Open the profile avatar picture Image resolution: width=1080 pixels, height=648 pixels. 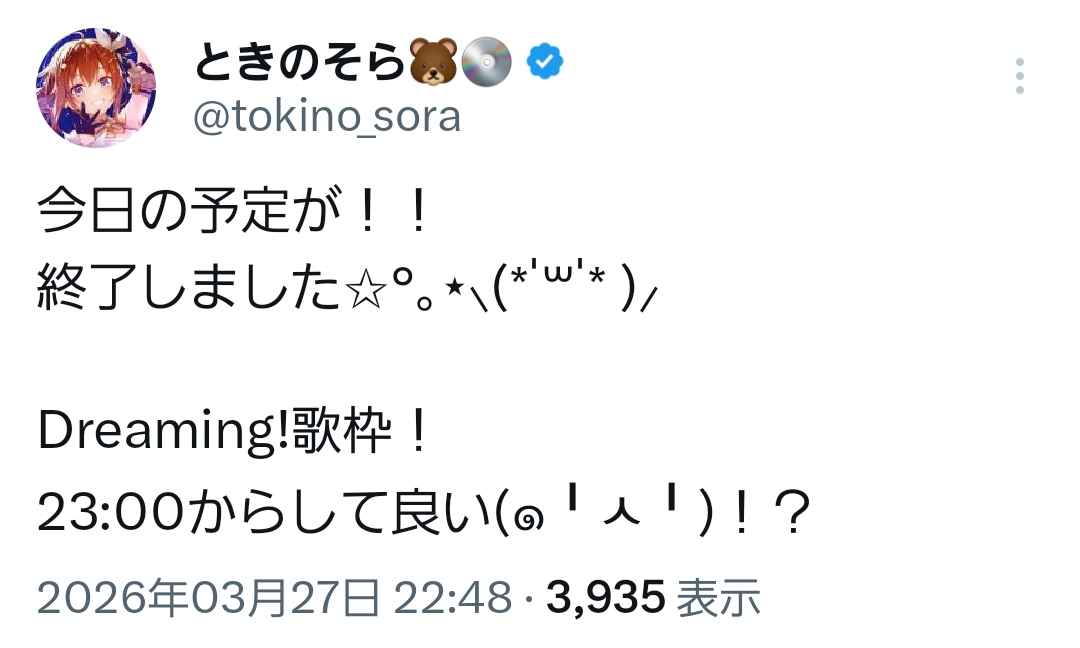click(x=96, y=88)
